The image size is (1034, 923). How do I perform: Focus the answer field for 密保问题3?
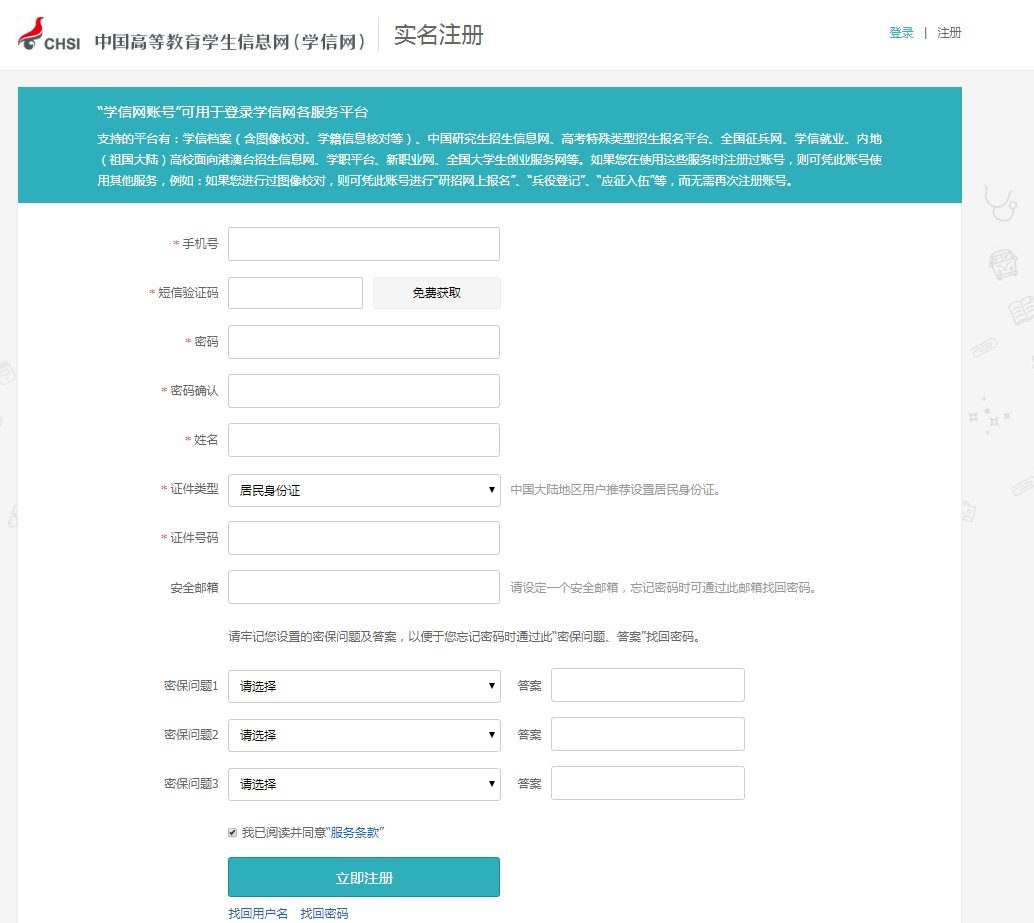(648, 783)
